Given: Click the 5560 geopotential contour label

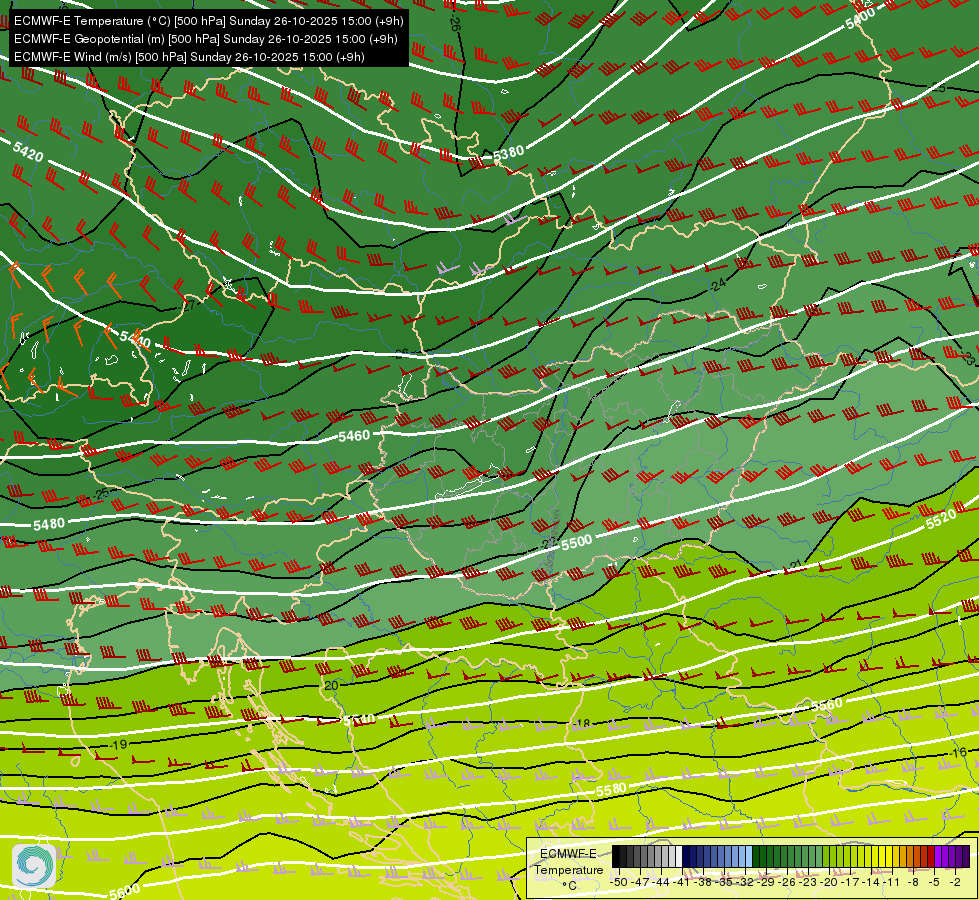Looking at the screenshot, I should (827, 705).
